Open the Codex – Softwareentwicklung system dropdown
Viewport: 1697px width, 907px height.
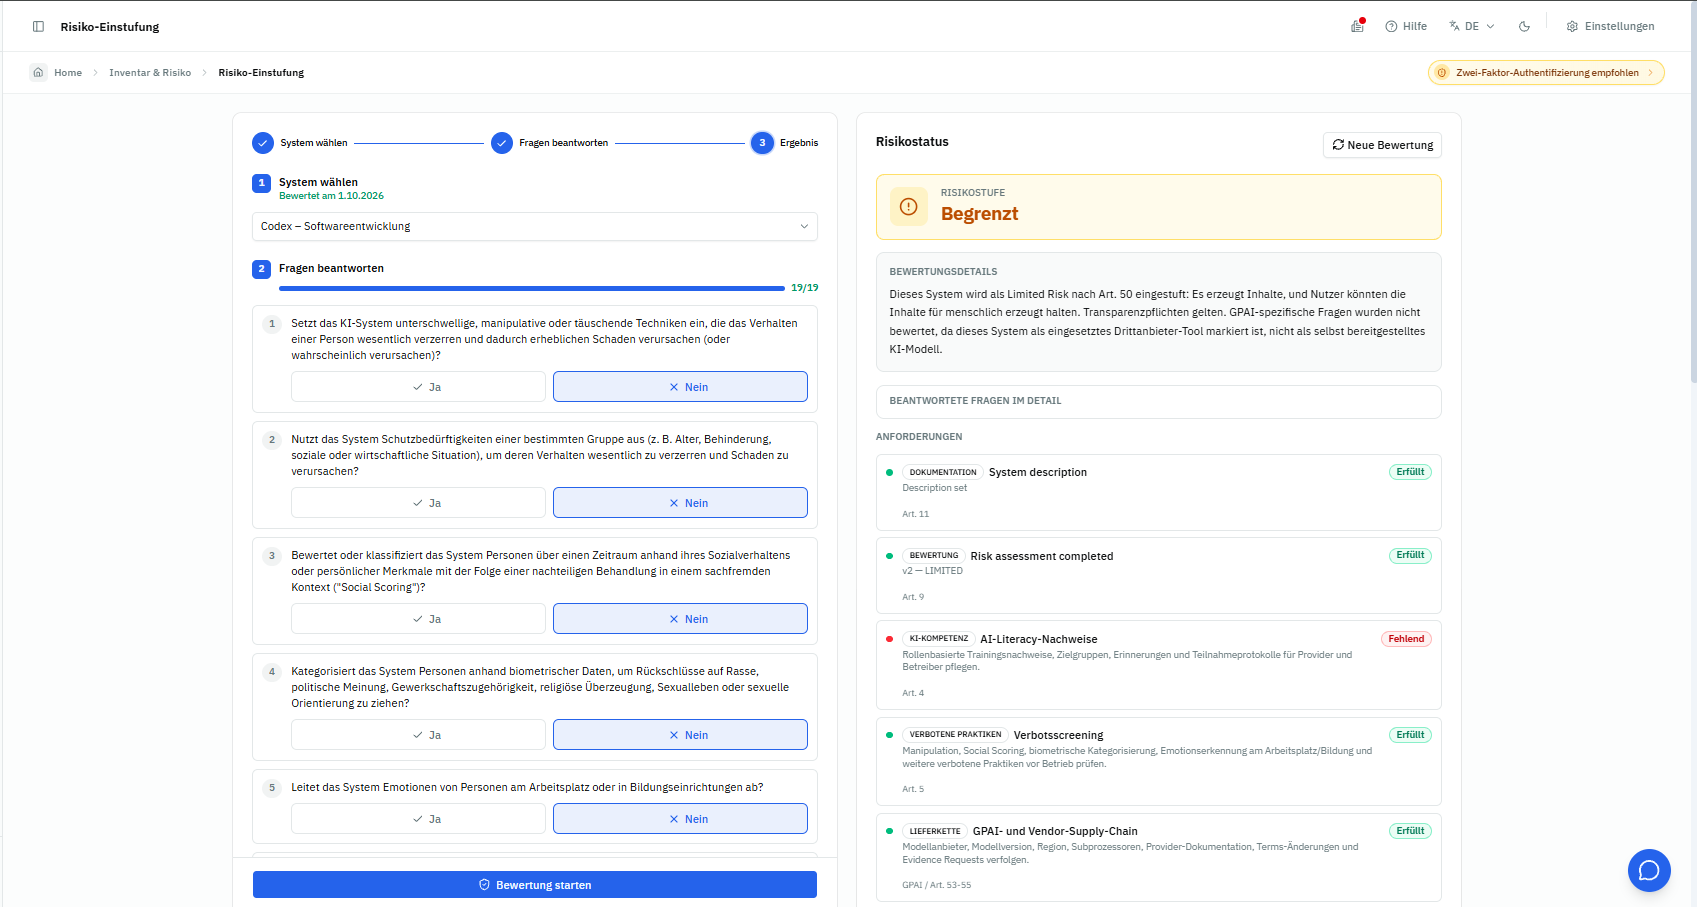535,226
